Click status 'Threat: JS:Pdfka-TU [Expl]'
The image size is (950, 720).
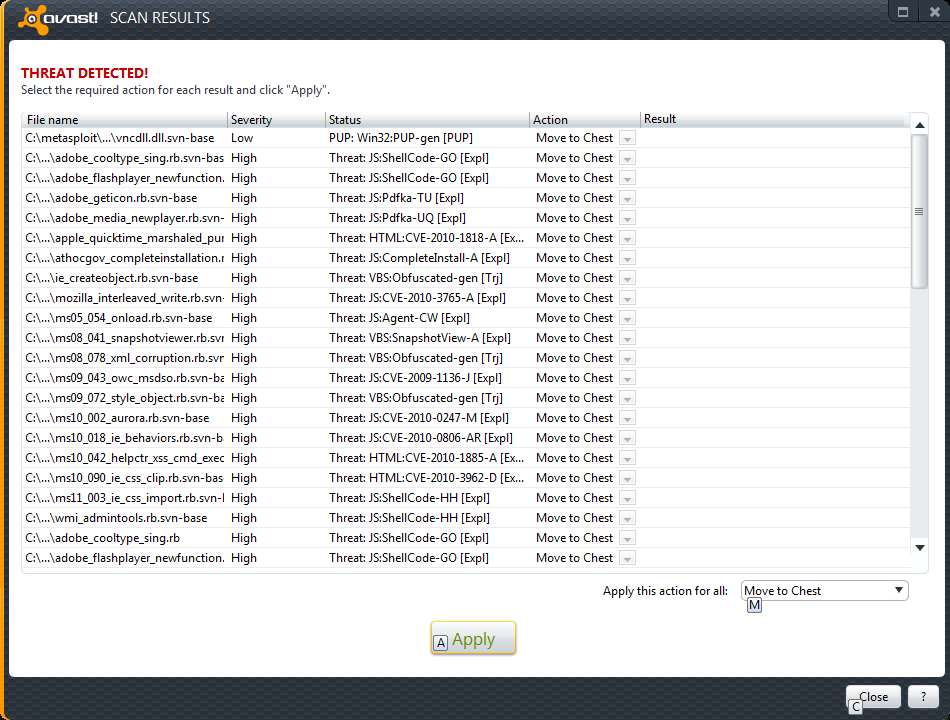tap(396, 198)
